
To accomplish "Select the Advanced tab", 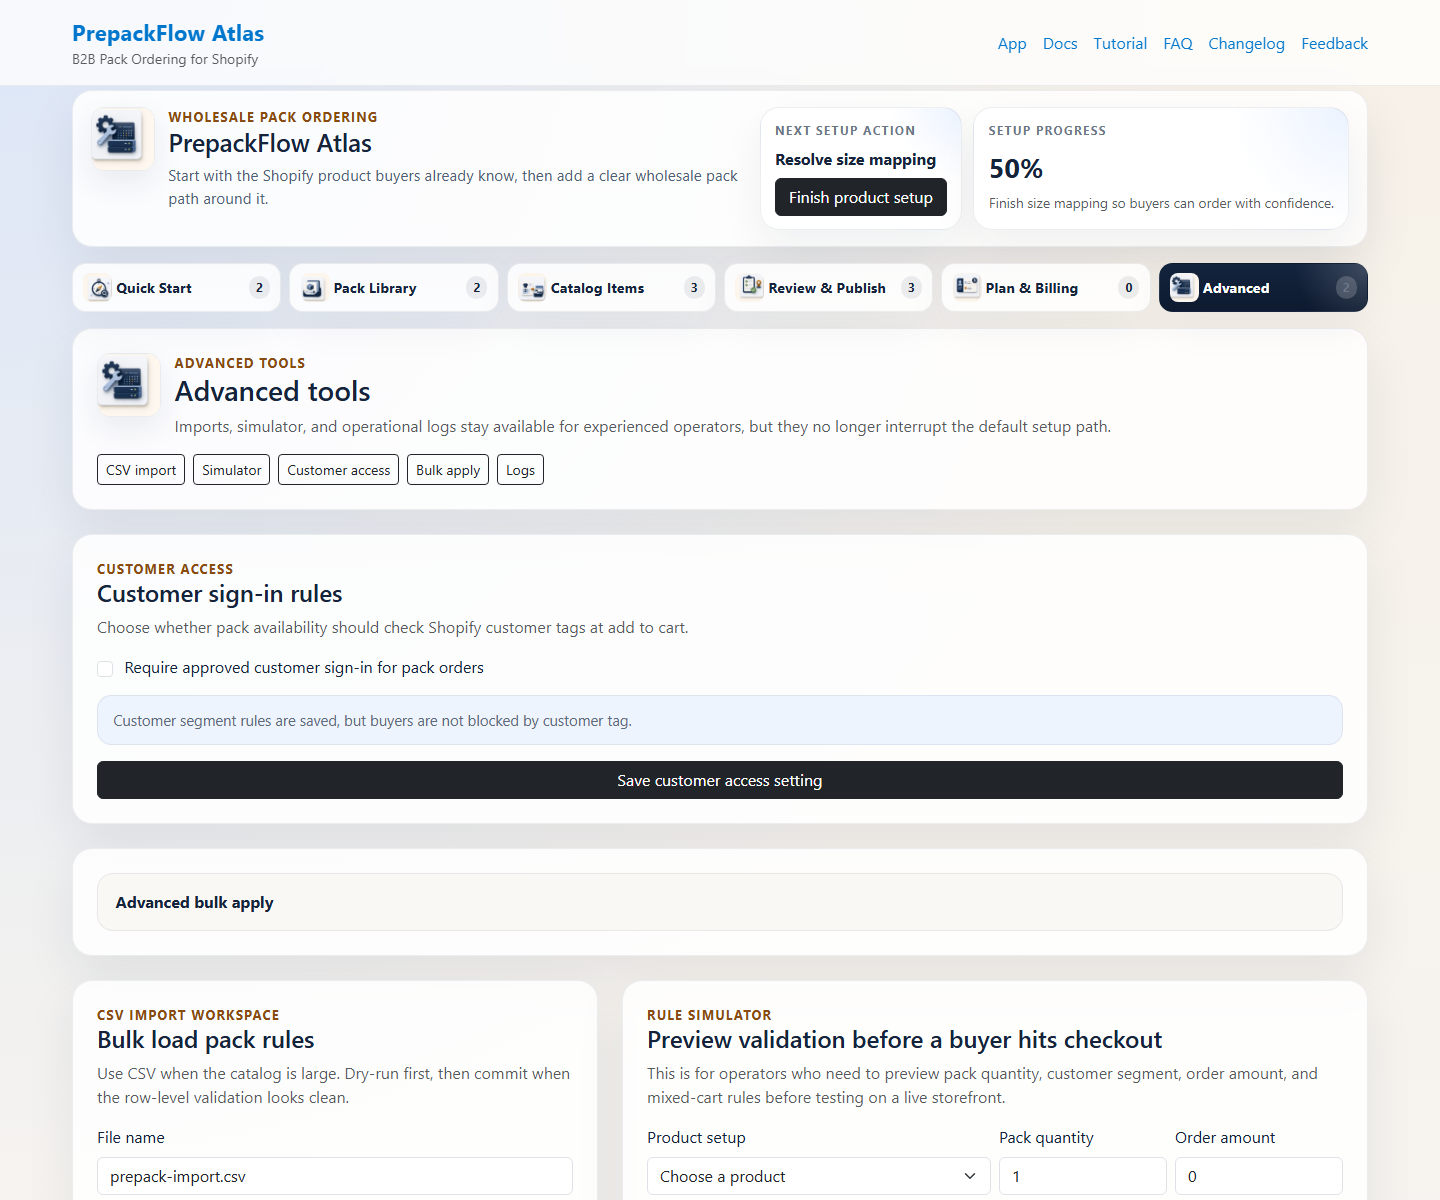I will [1263, 288].
